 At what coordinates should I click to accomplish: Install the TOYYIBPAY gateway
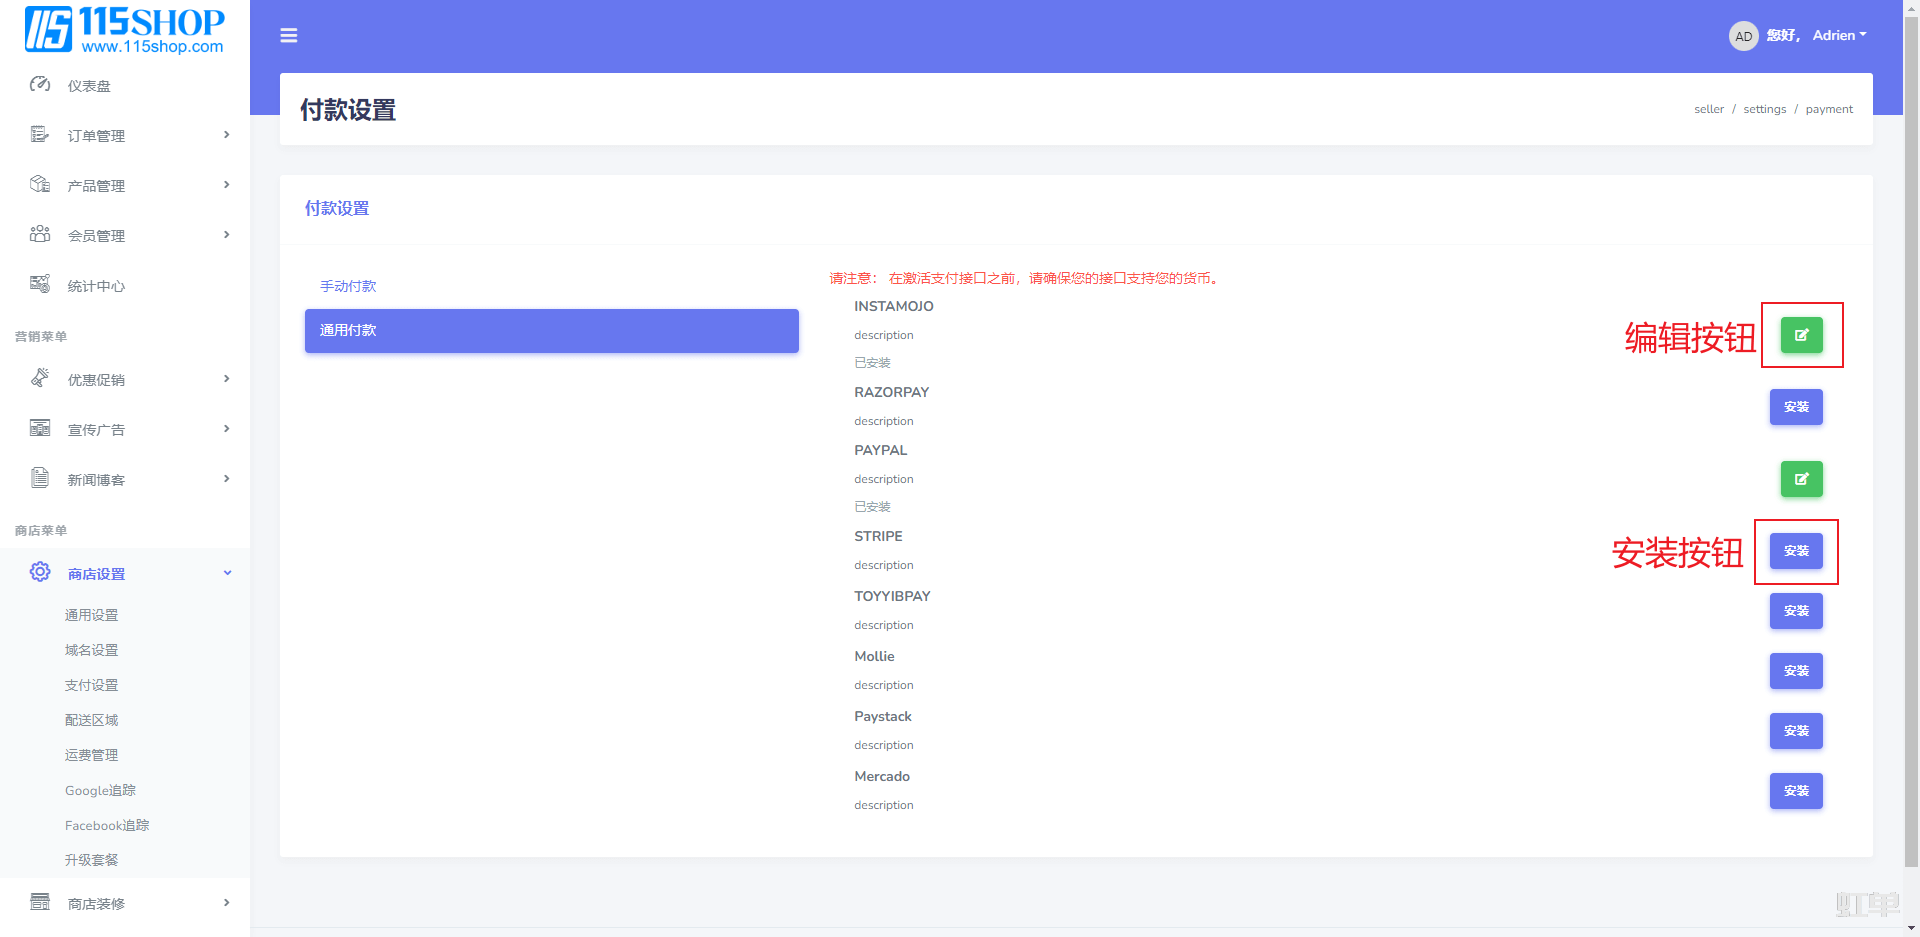1796,611
